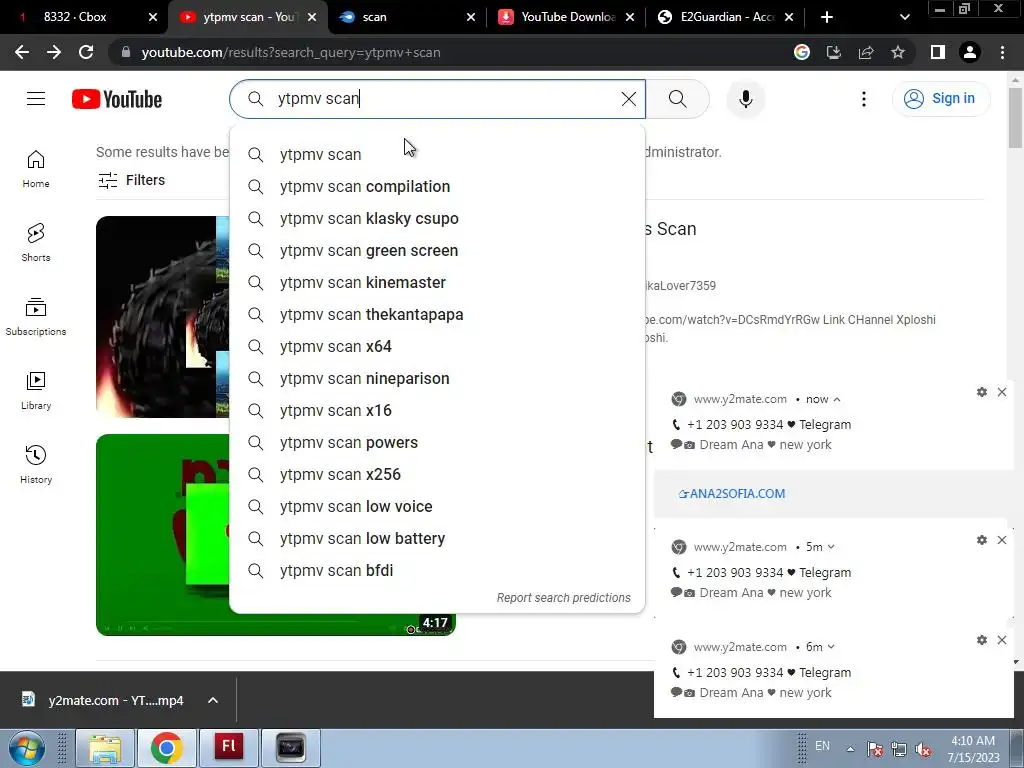
Task: Open the Windows Start menu
Action: [27, 748]
